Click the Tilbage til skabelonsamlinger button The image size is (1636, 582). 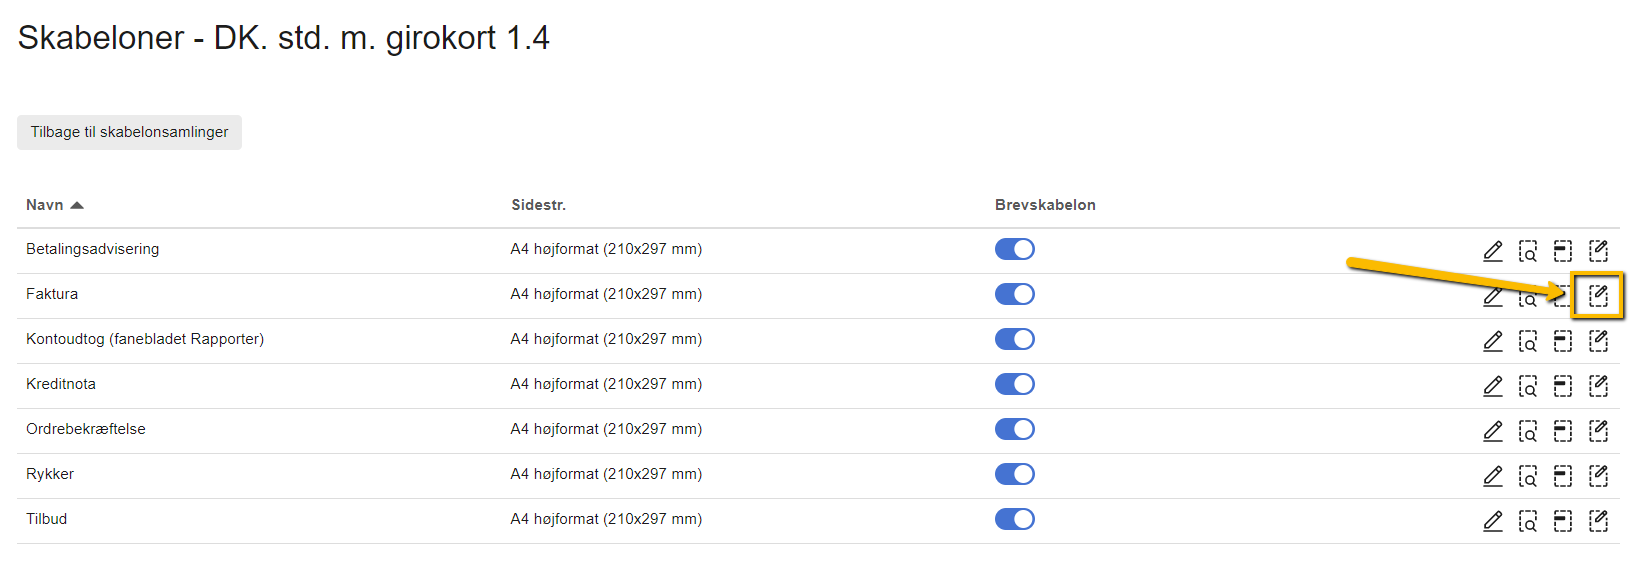pos(128,132)
